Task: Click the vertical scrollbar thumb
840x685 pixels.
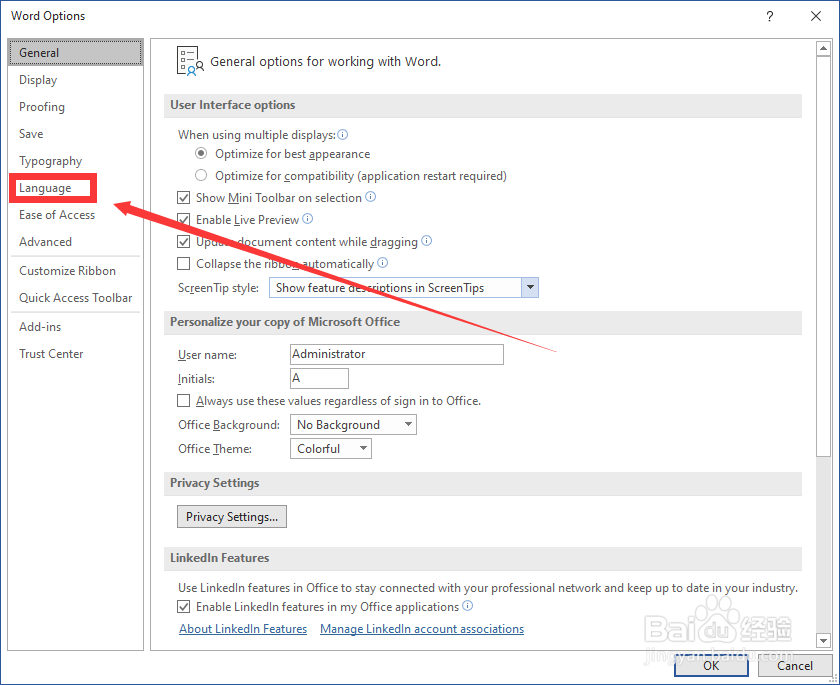Action: tap(823, 256)
